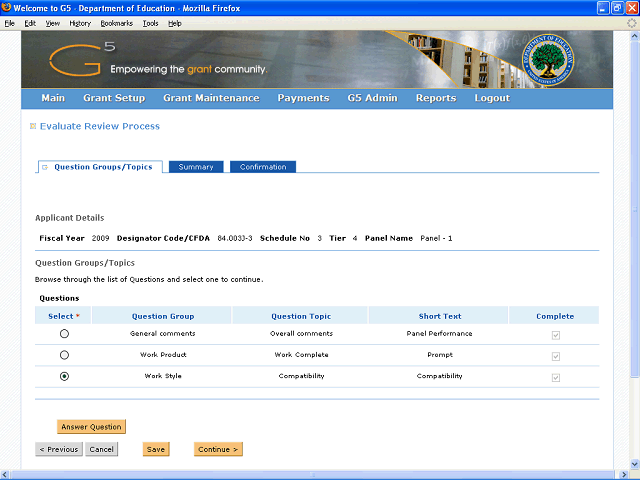Select the General comments radio button
This screenshot has height=480, width=640.
tap(65, 334)
